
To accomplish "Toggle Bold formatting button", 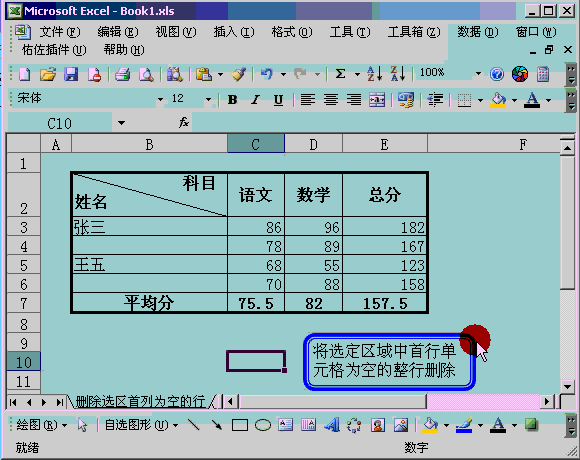I will click(233, 100).
